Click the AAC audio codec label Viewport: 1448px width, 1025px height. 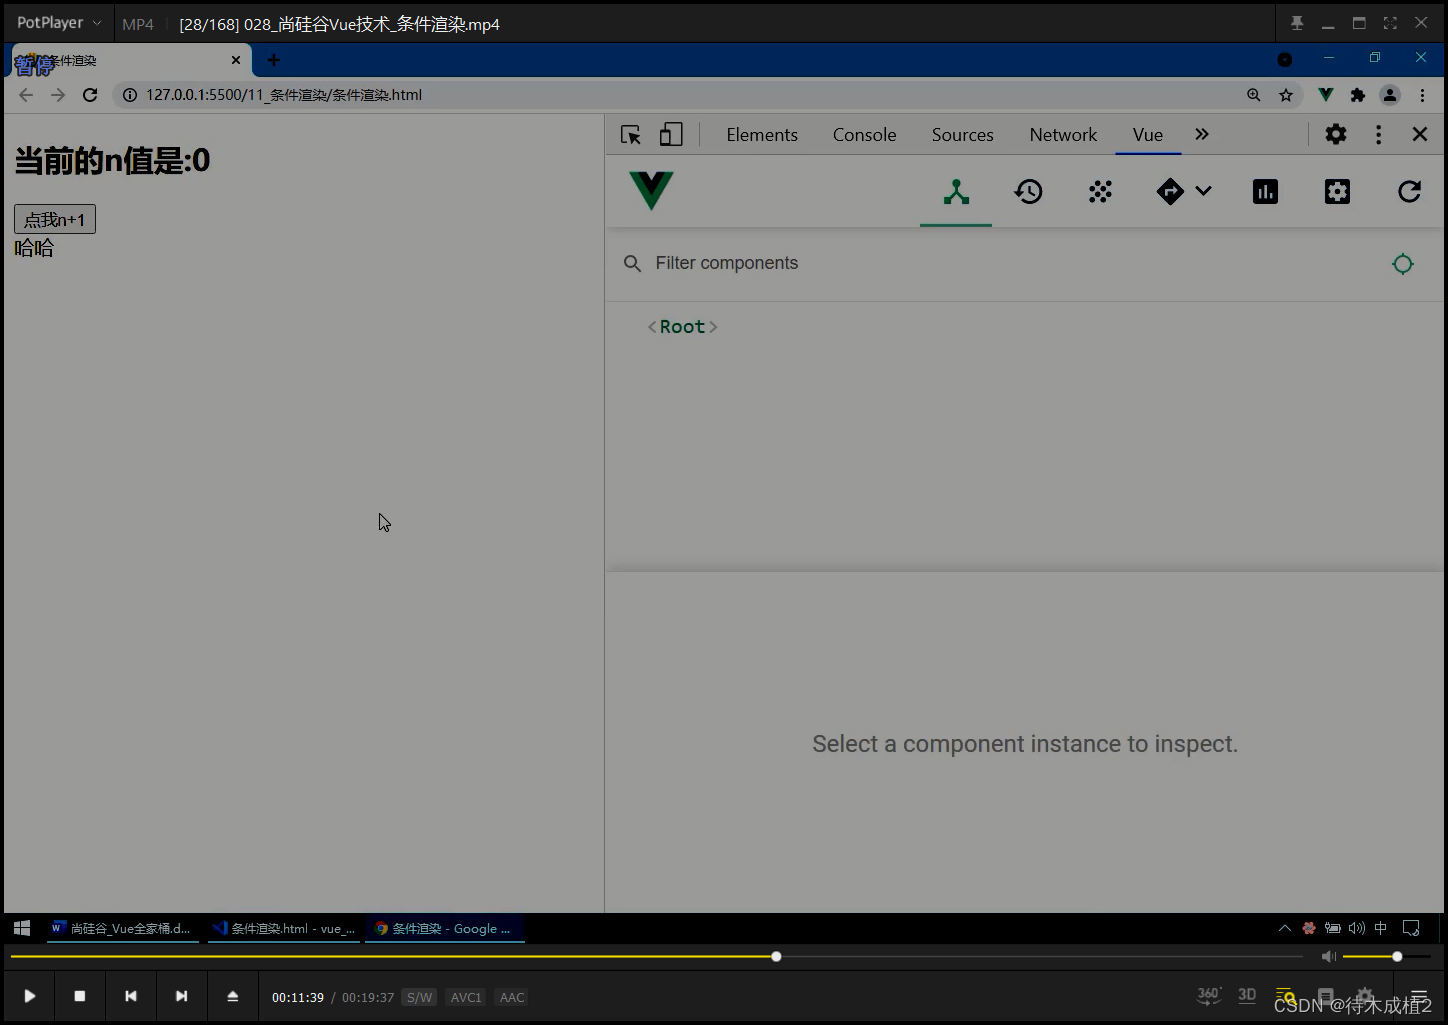click(x=512, y=997)
